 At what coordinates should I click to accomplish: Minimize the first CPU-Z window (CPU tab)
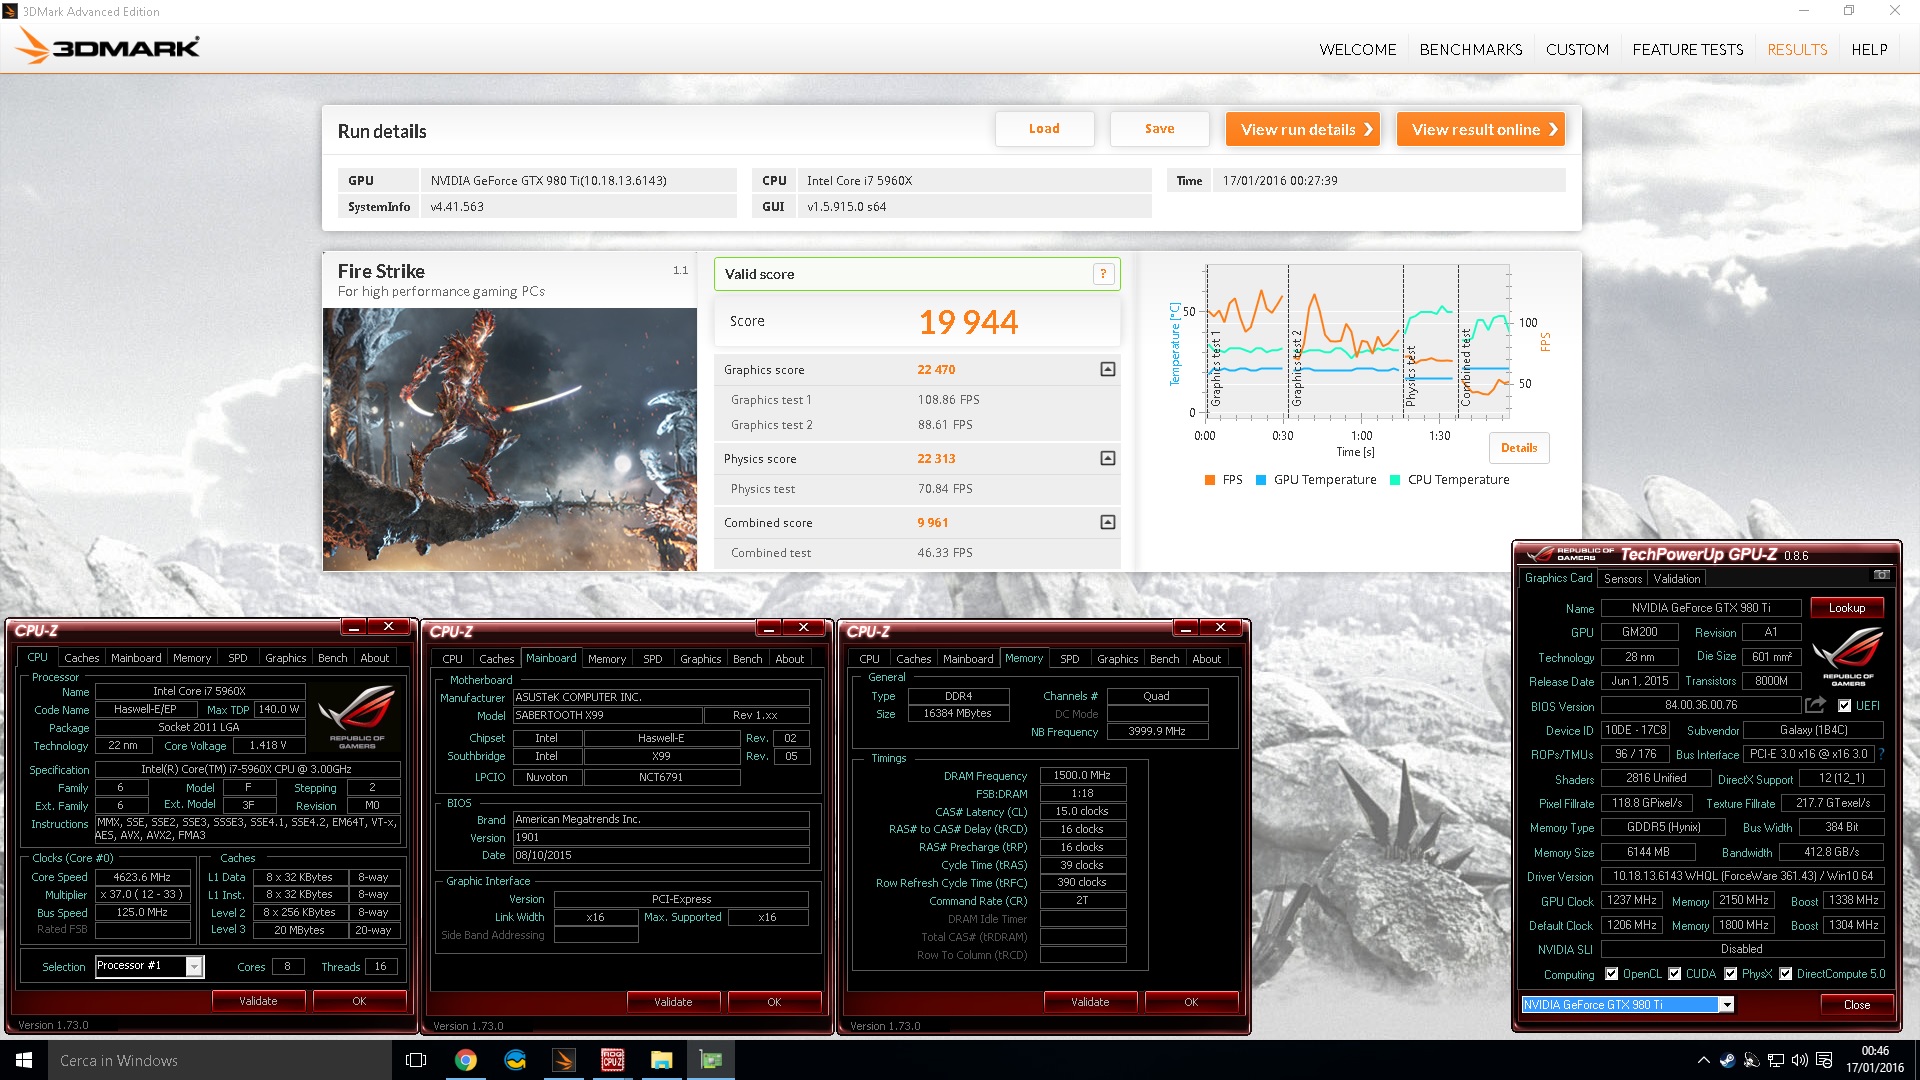[354, 627]
